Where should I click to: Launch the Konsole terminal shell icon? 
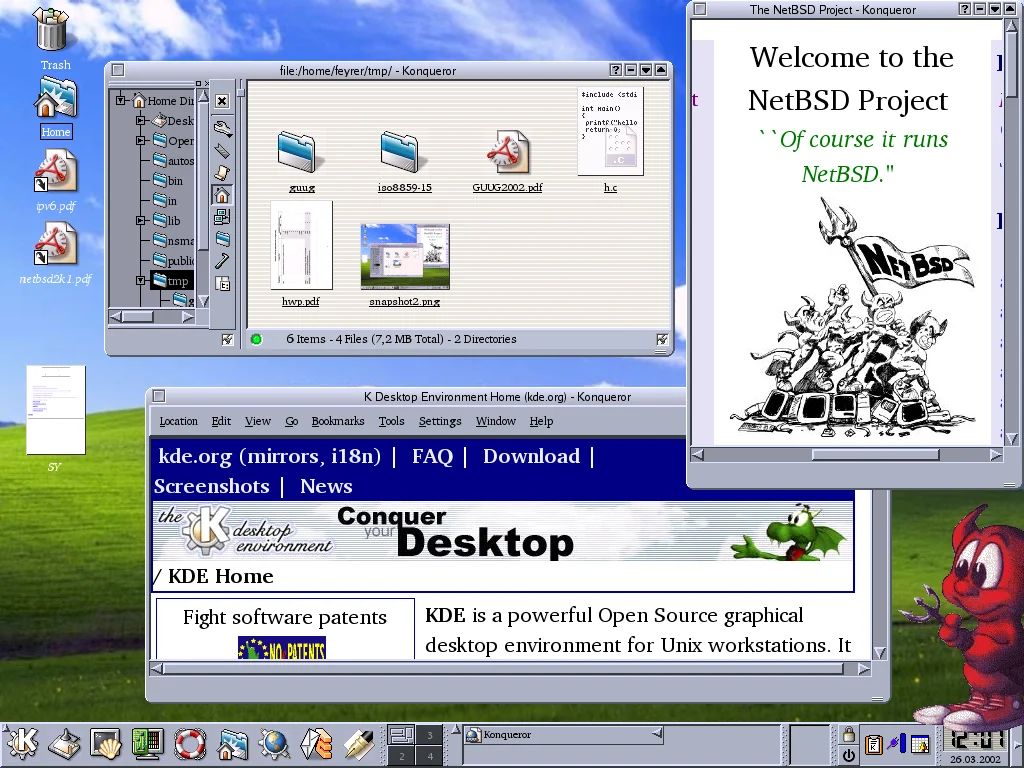106,743
